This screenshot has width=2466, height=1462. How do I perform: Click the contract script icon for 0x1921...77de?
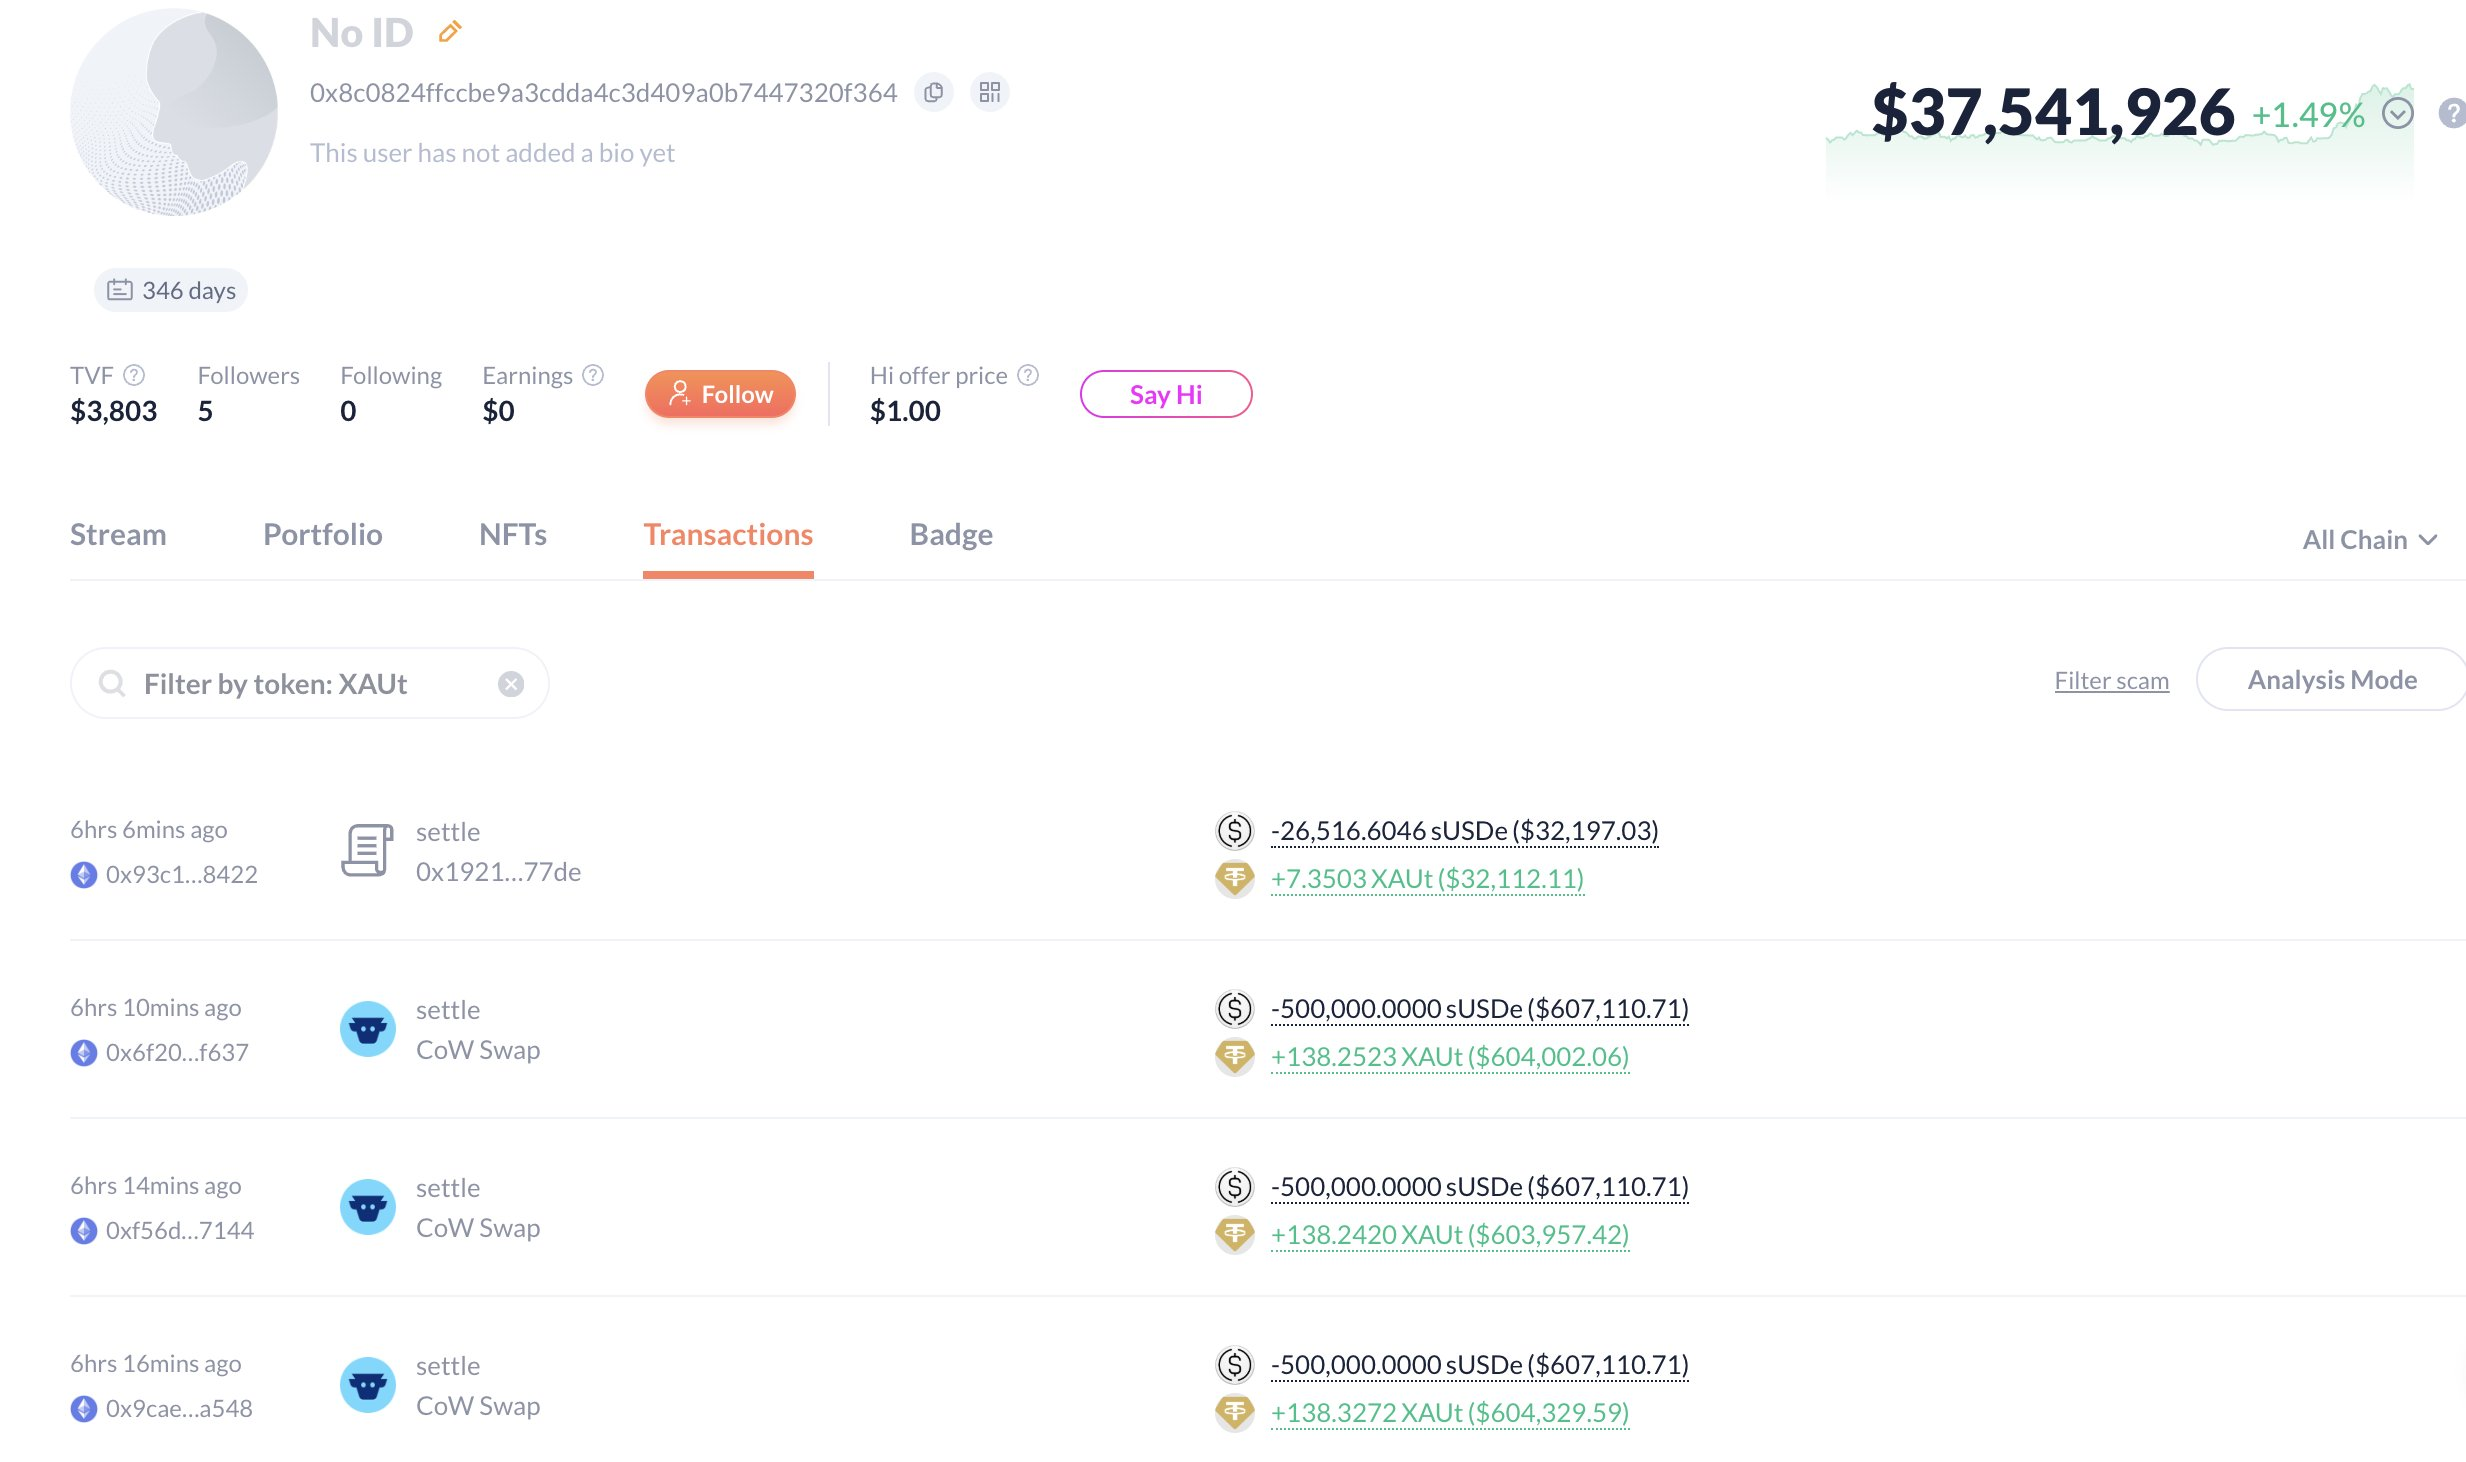368,851
